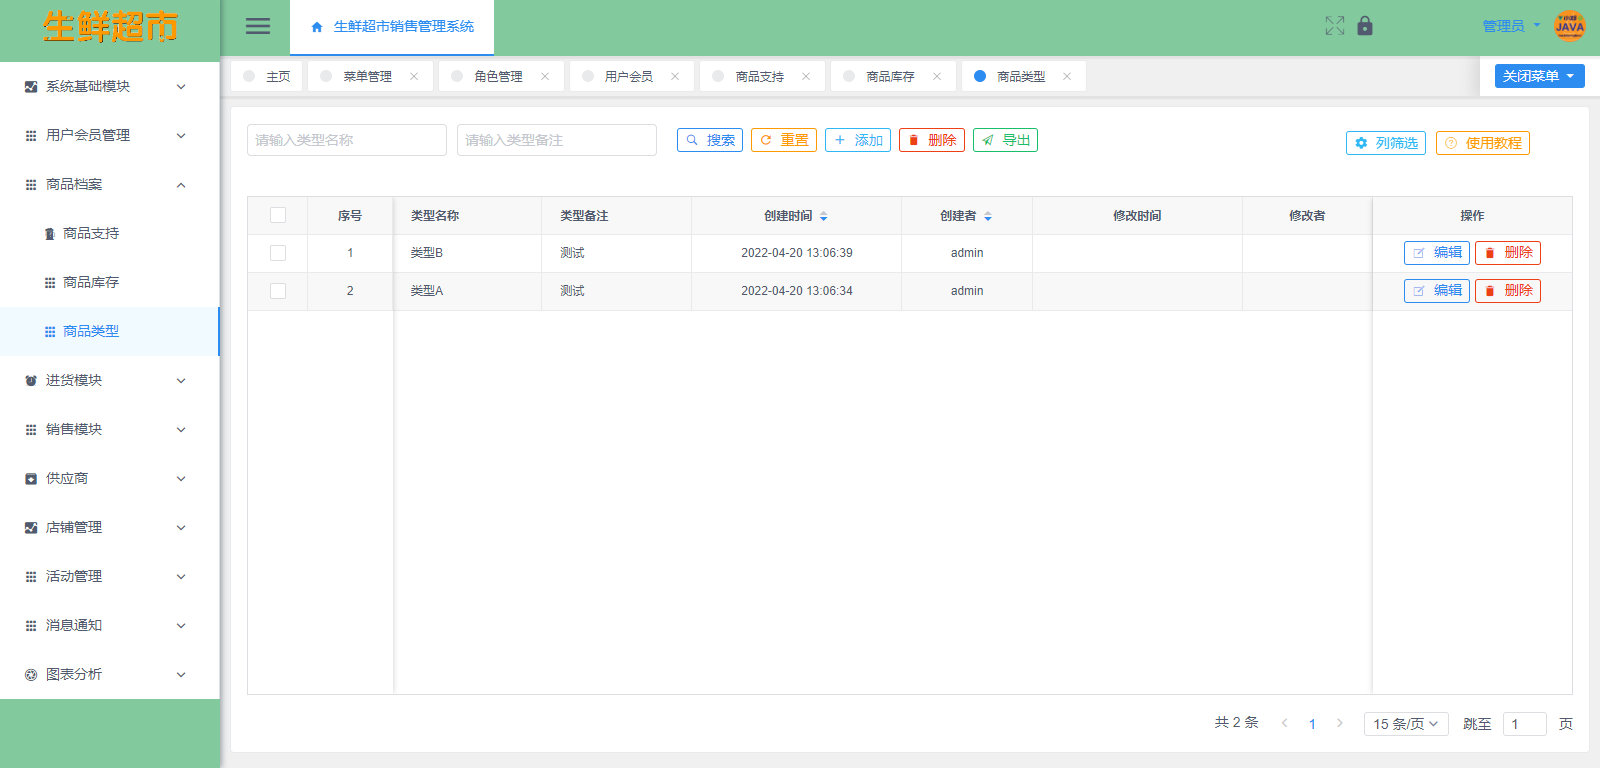Select checkbox for 类型B row
Screen dimensions: 1600x768
coord(278,253)
